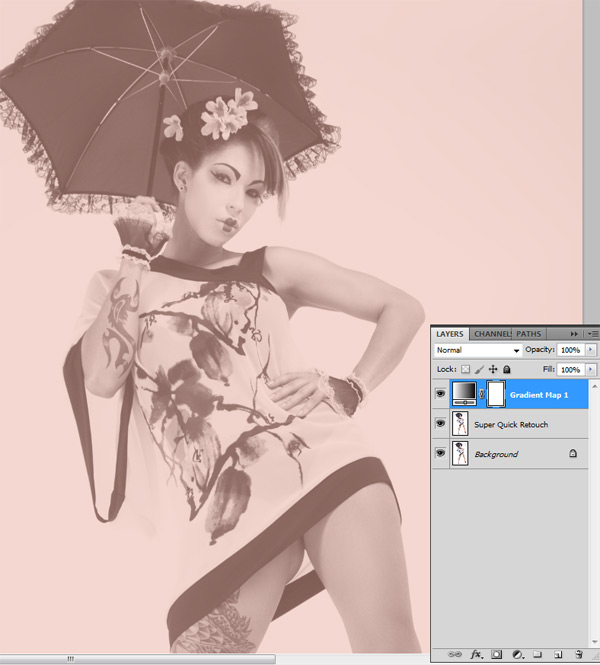Click the Layers list scroll up arrow

pyautogui.click(x=594, y=386)
